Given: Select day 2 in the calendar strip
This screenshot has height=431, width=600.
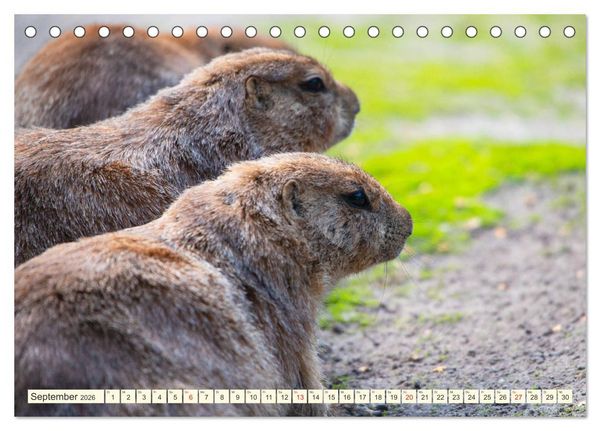Looking at the screenshot, I should click(x=128, y=397).
